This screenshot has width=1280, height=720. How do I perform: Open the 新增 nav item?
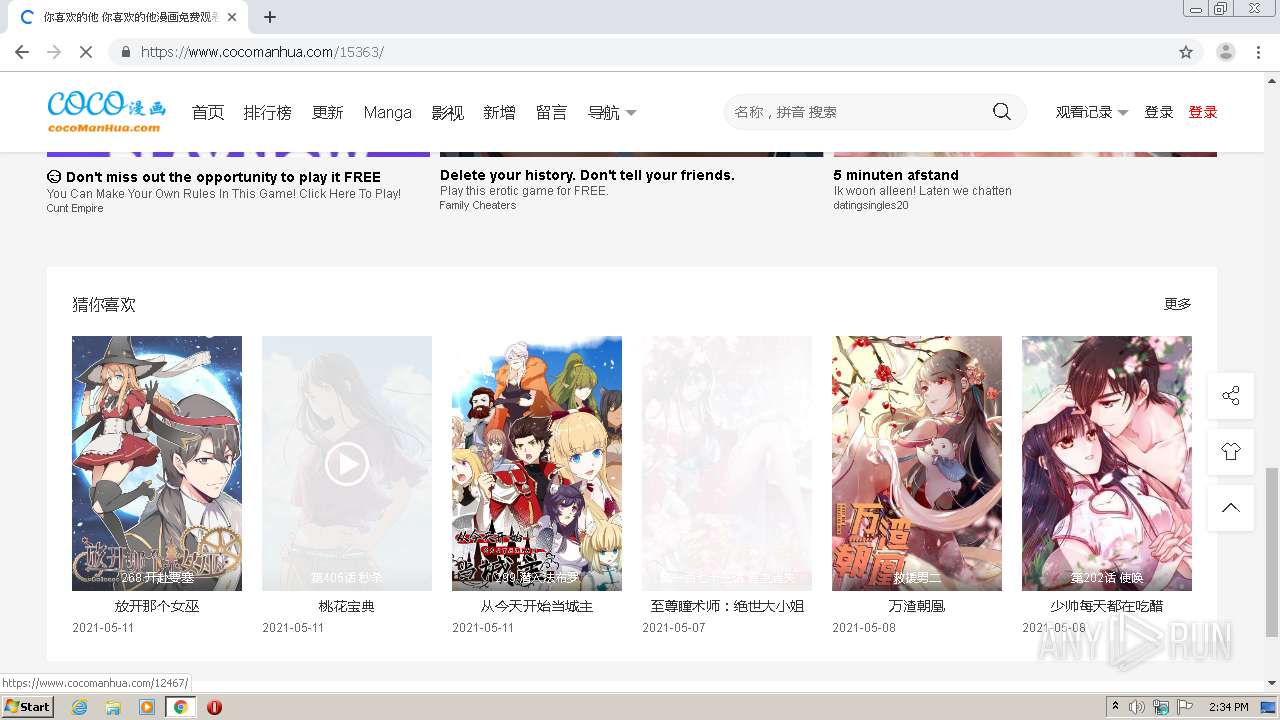[x=500, y=113]
